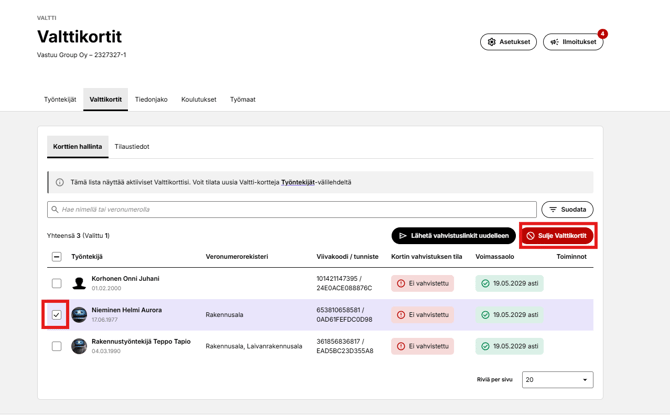The height and width of the screenshot is (417, 670).
Task: Click the VALTTI breadcrumb label
Action: 47,18
